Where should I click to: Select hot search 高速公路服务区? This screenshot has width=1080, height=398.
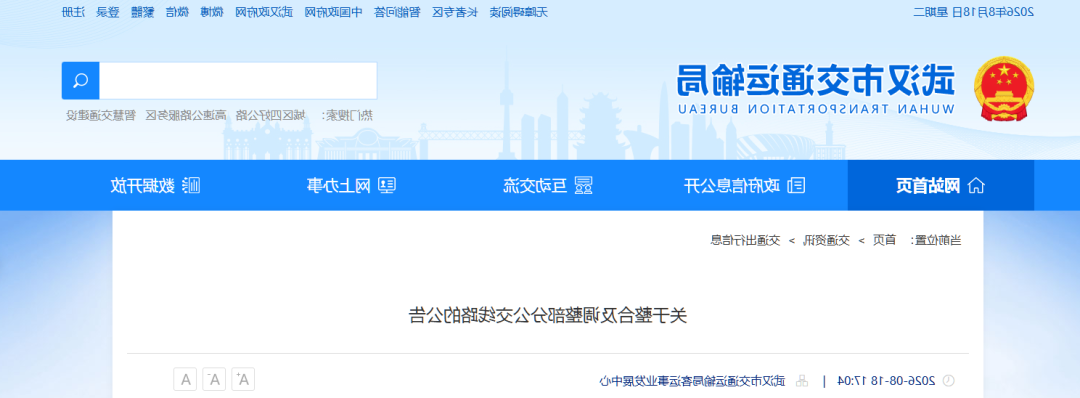(x=186, y=115)
